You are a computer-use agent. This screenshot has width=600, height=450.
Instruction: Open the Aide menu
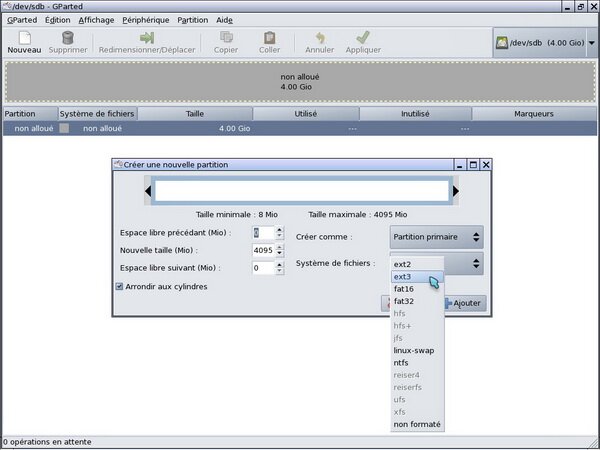click(224, 20)
